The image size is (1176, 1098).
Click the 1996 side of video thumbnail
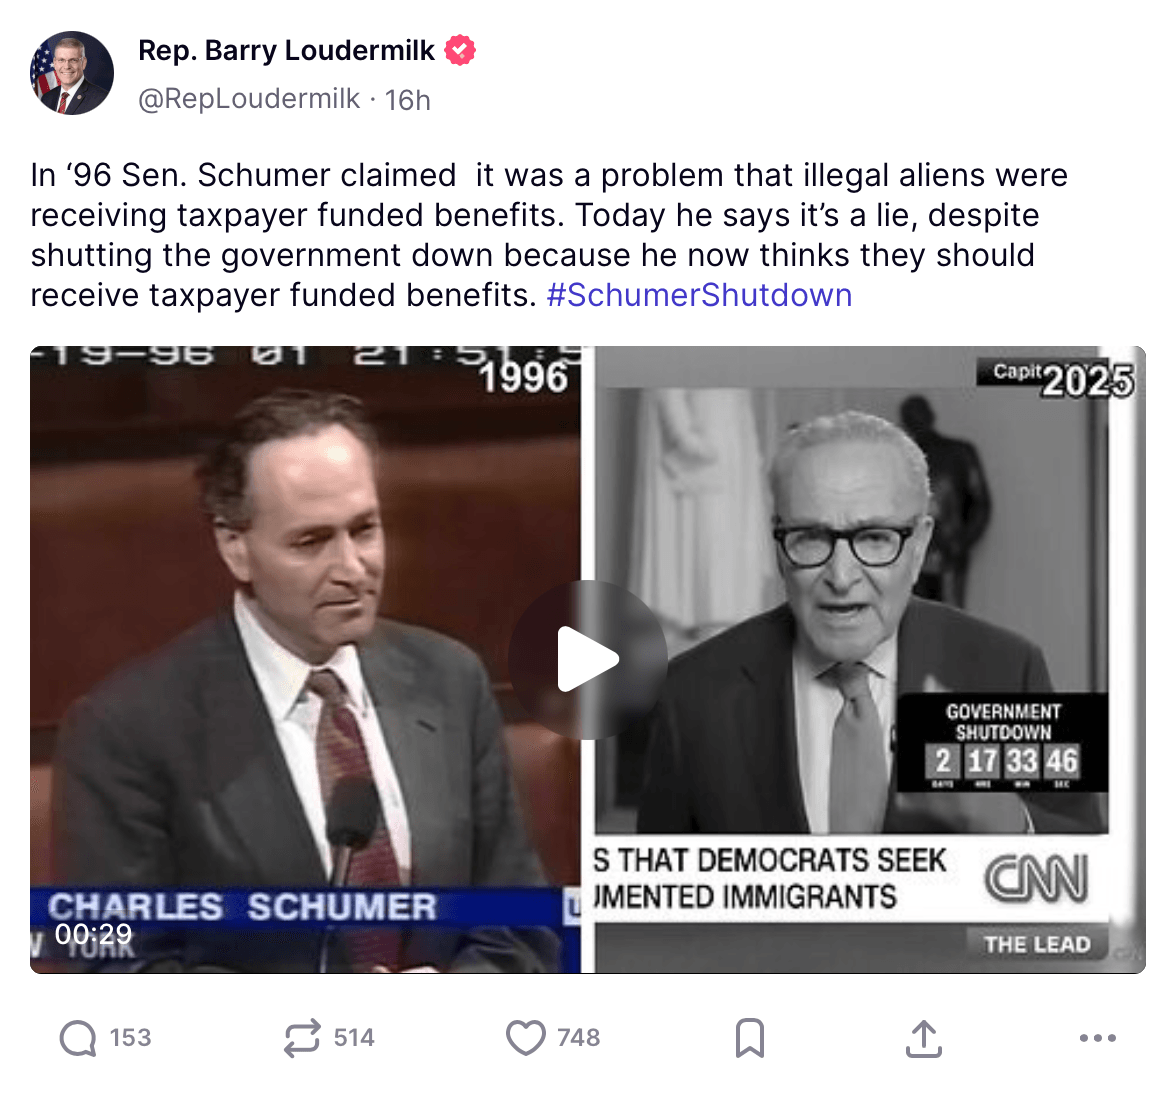(305, 659)
